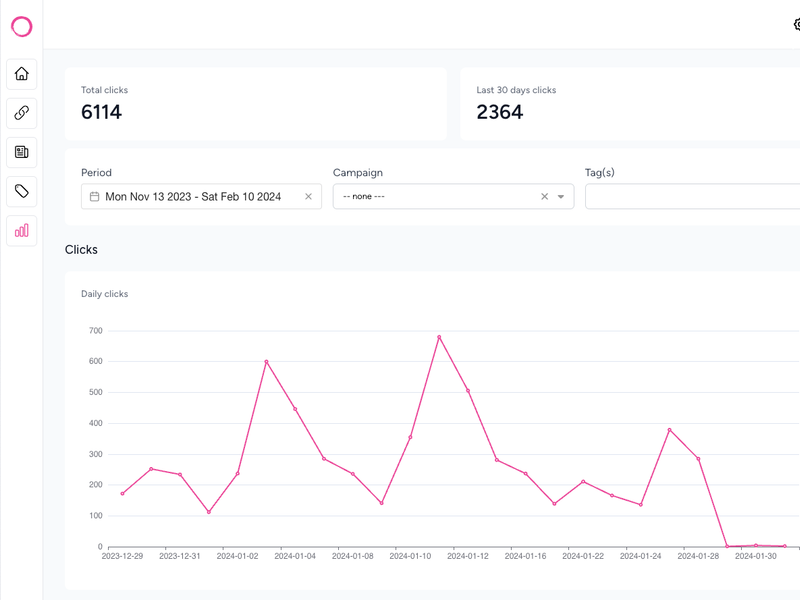Screen dimensions: 800x600
Task: Open the calendar icon in the Period field
Action: click(93, 196)
